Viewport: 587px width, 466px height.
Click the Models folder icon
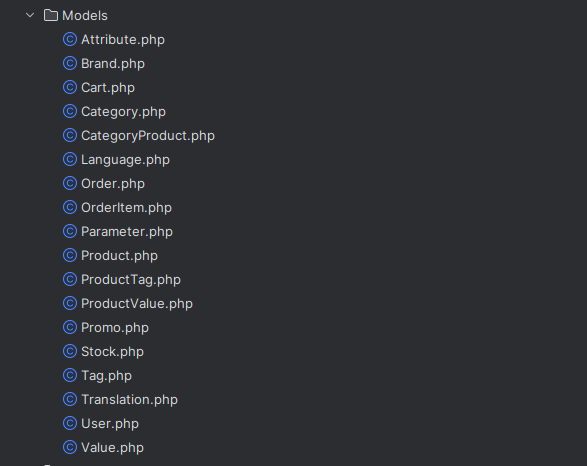51,15
